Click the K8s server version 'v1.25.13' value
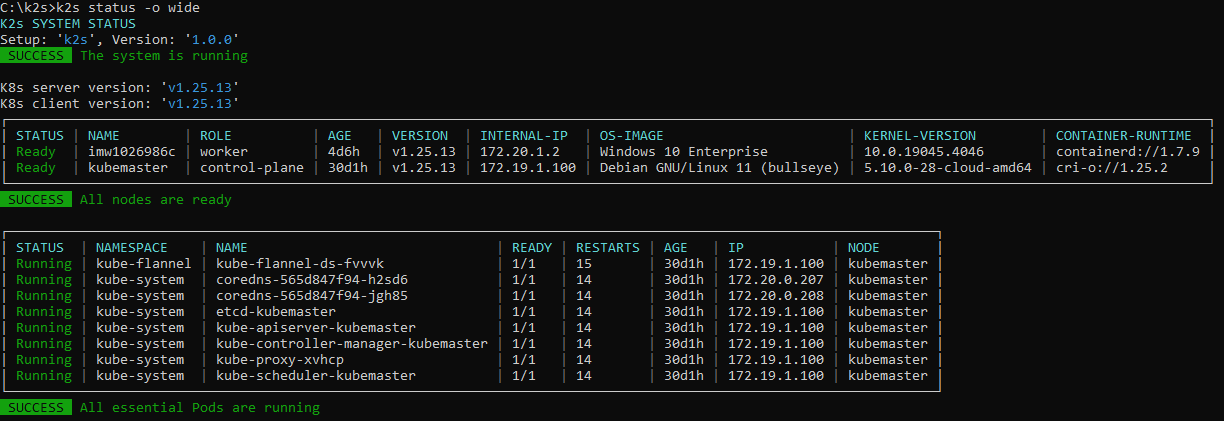Screen dimensions: 1224x421 [200, 88]
